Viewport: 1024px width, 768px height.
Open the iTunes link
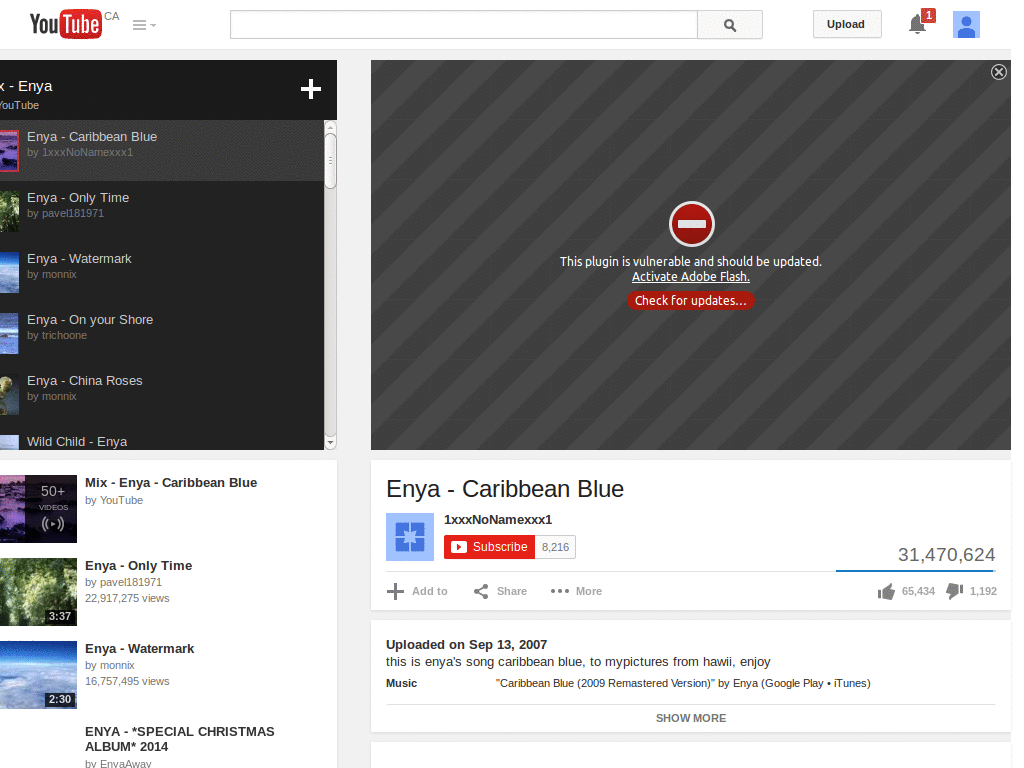[850, 683]
